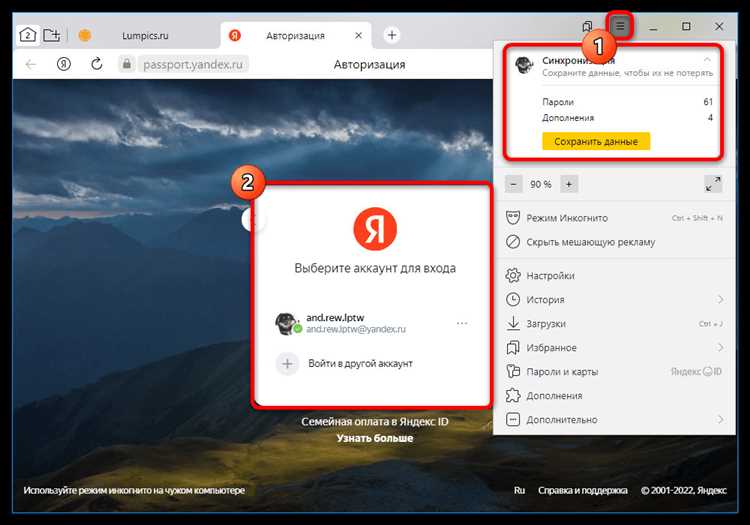
Task: Open the bookmarks panel icon near menu
Action: click(587, 27)
